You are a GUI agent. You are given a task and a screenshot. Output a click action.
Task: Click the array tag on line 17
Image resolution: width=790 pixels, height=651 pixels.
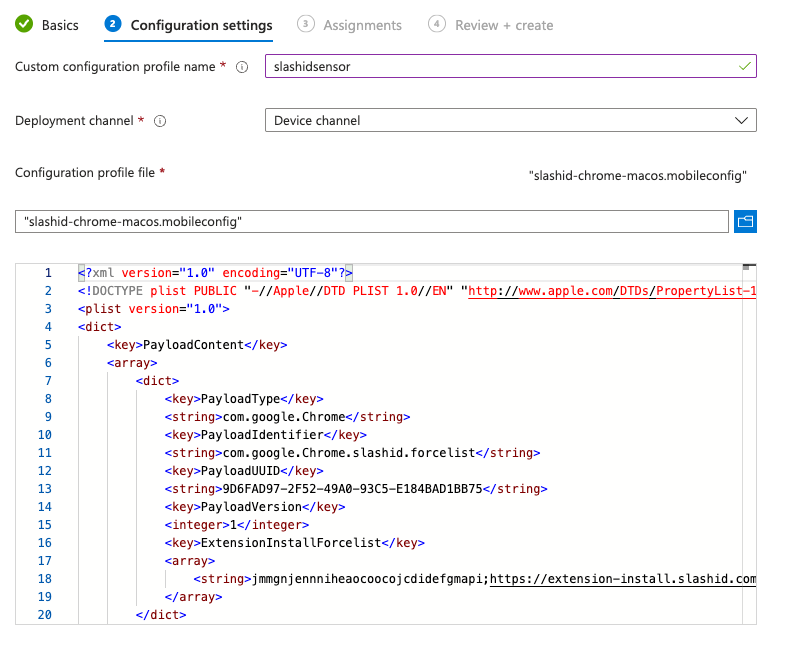tap(190, 561)
